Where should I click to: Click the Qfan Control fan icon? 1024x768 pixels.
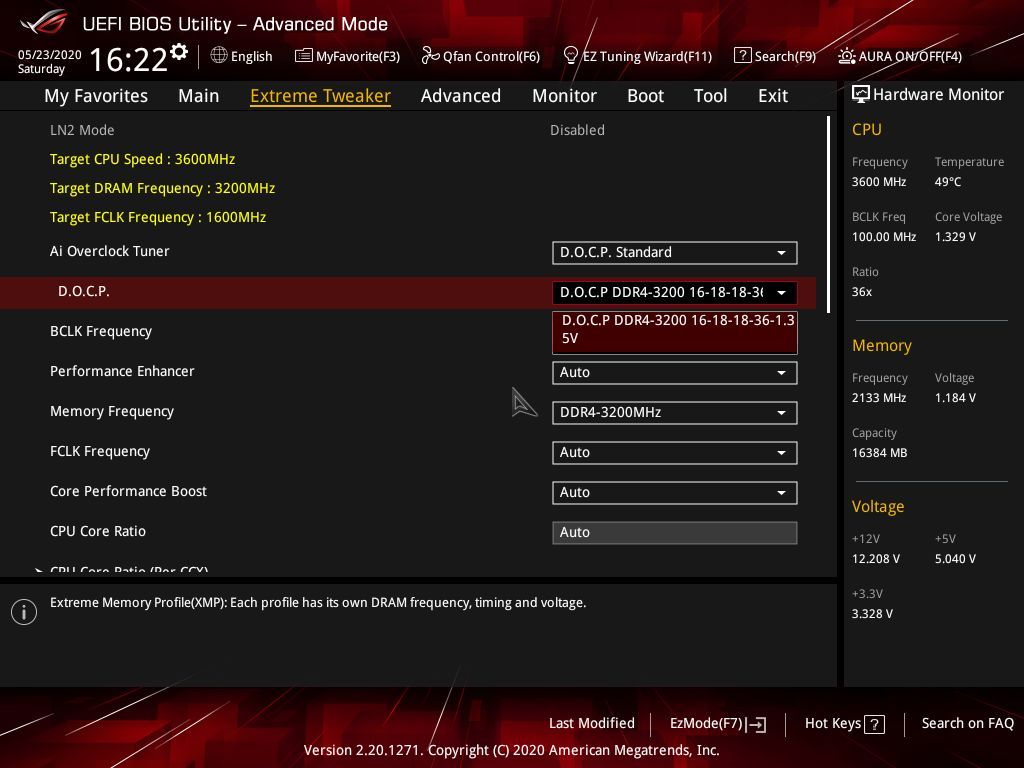430,56
